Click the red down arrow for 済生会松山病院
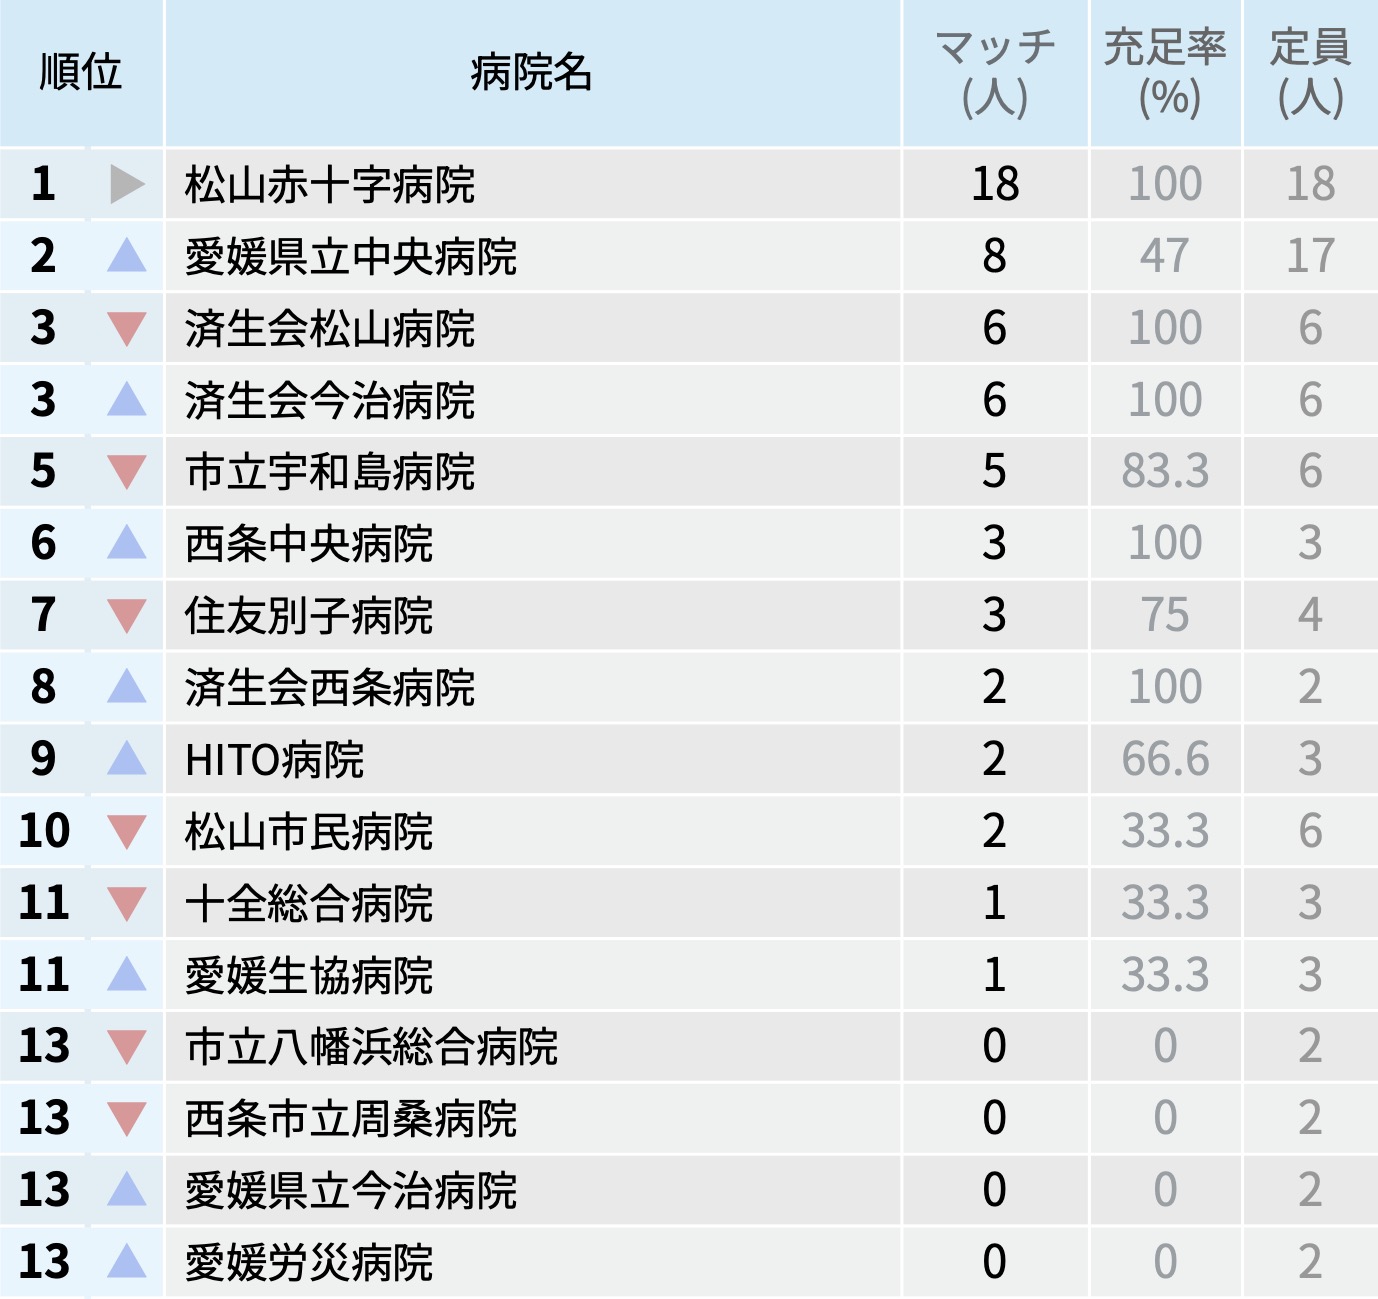This screenshot has height=1299, width=1378. coord(127,328)
